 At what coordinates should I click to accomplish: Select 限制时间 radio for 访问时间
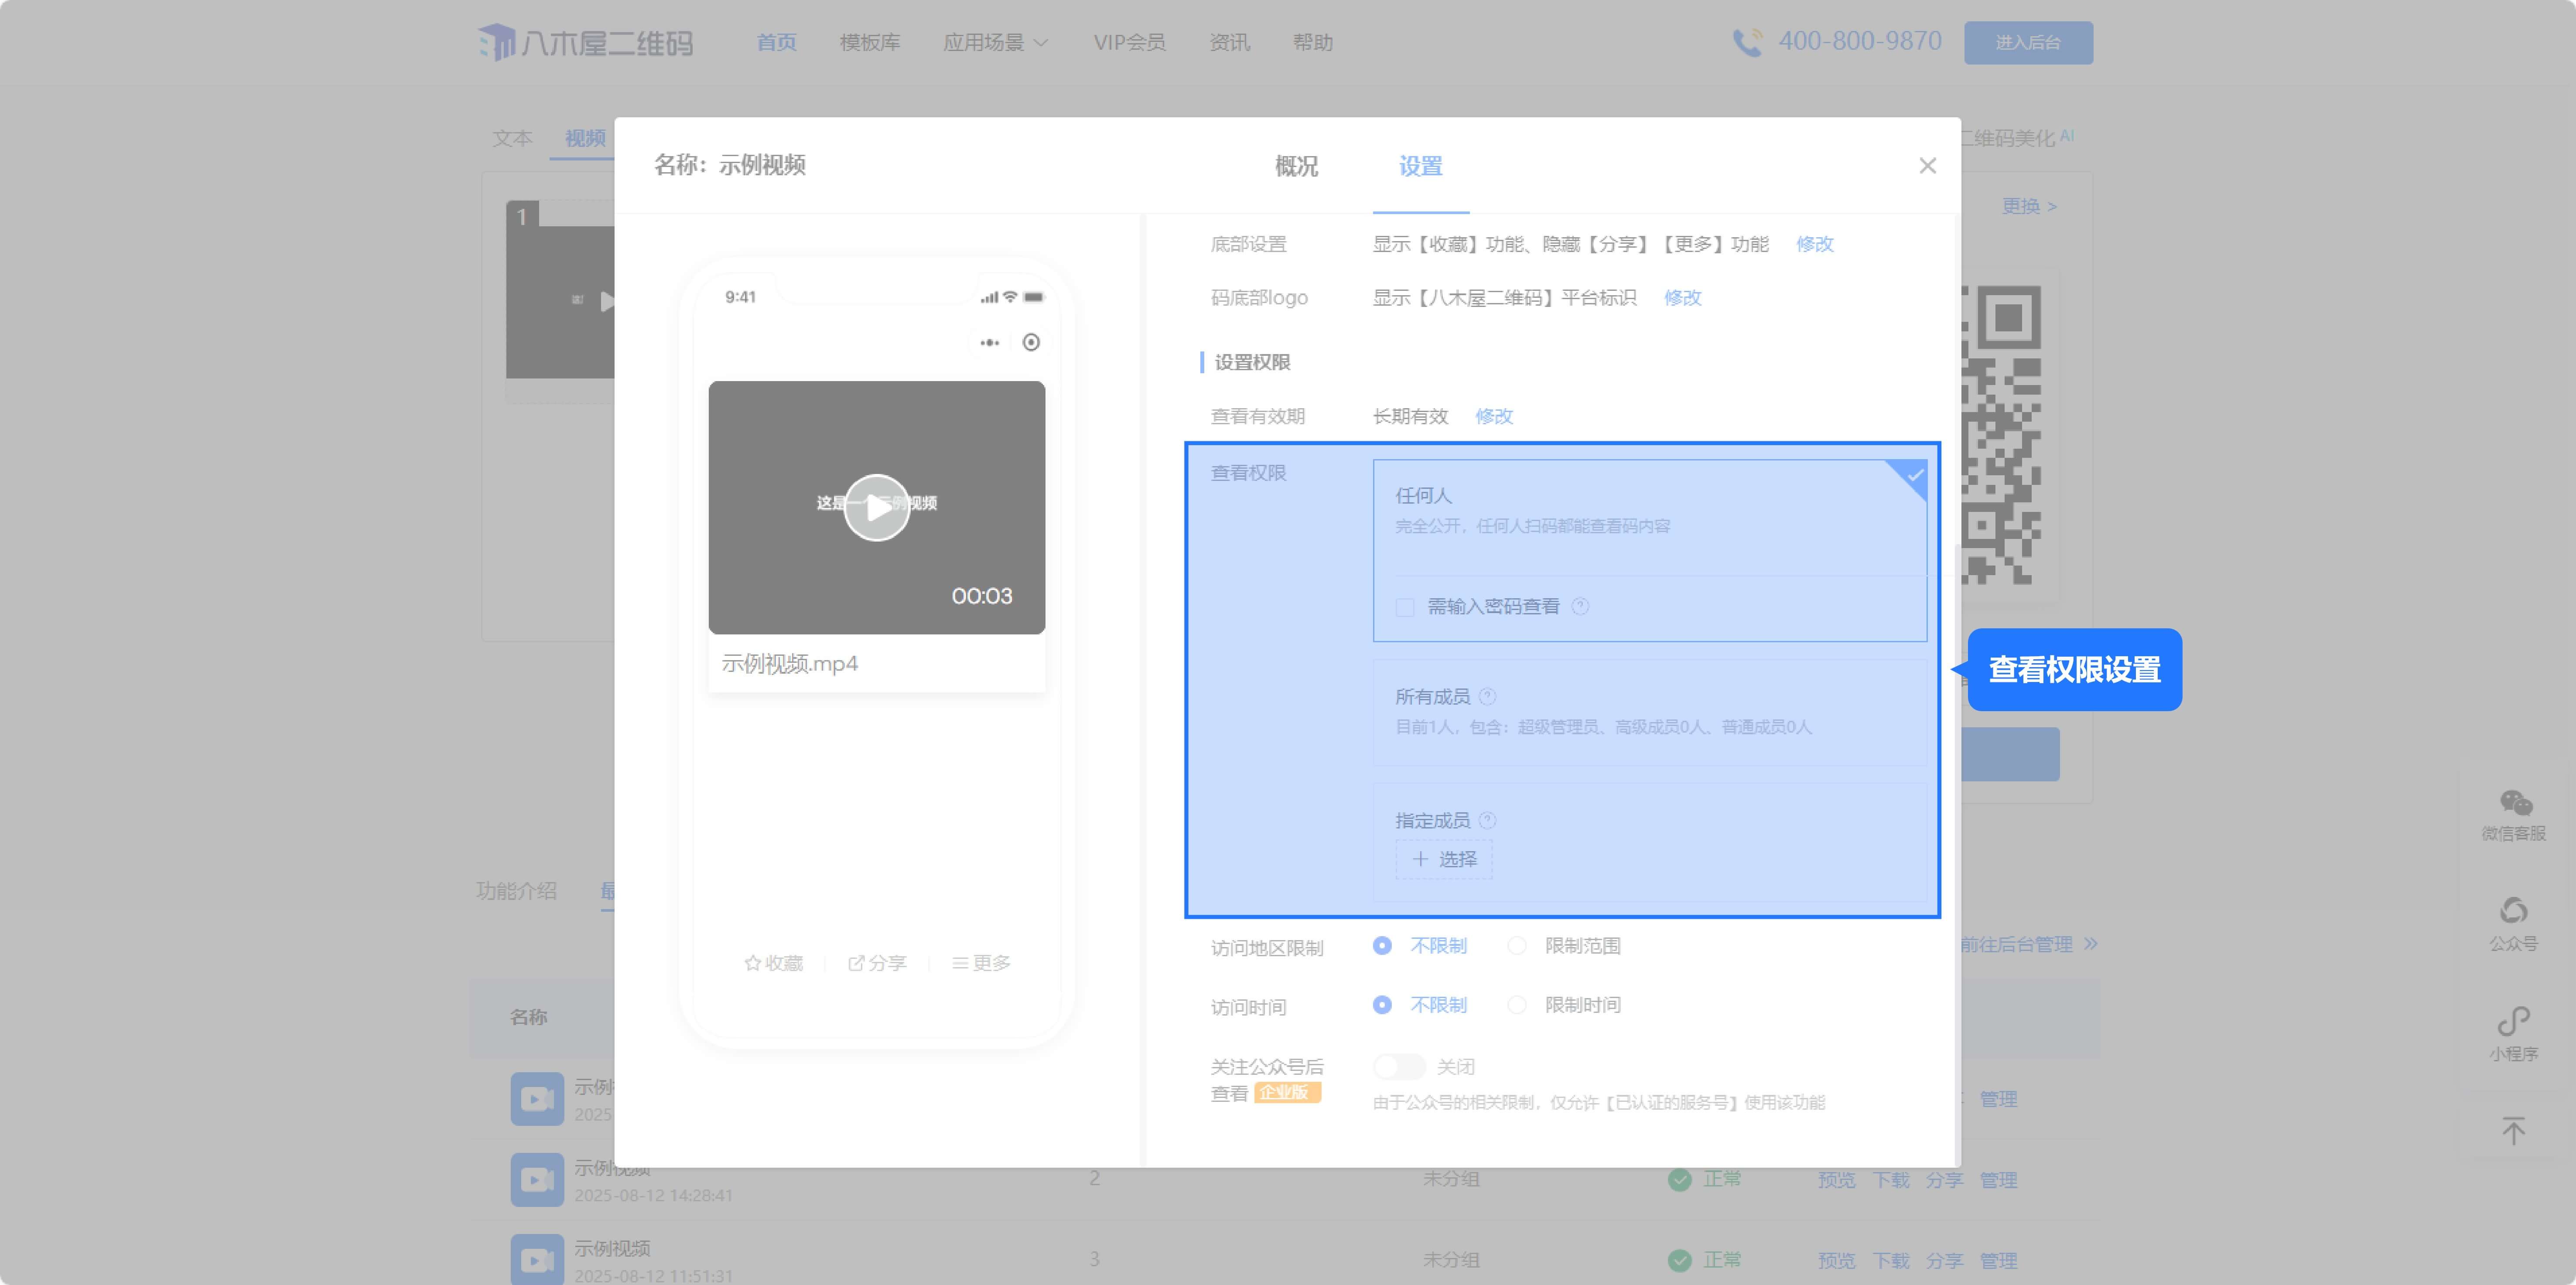(1517, 1005)
